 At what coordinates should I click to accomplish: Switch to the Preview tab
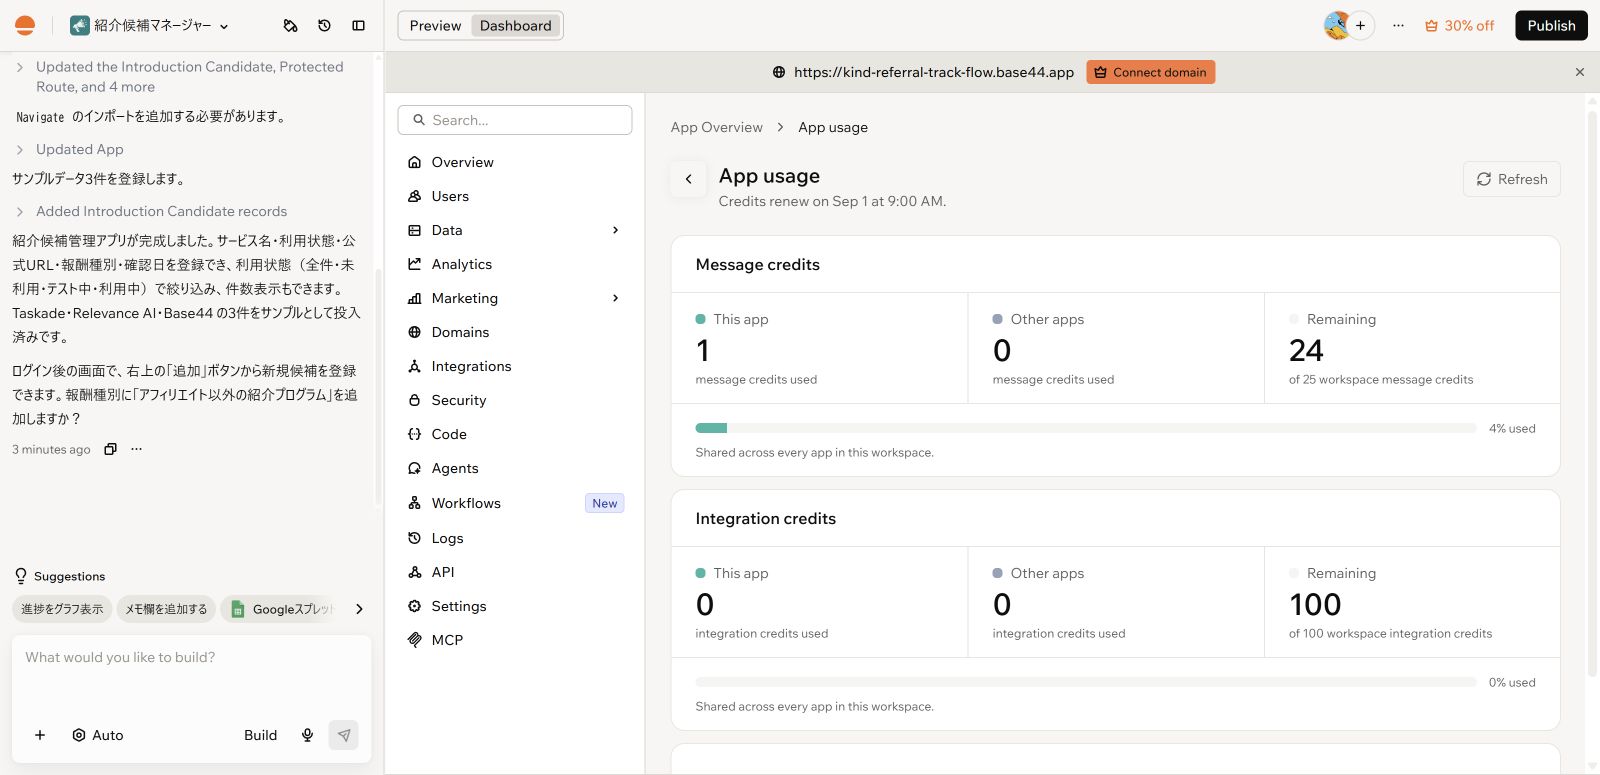(435, 26)
